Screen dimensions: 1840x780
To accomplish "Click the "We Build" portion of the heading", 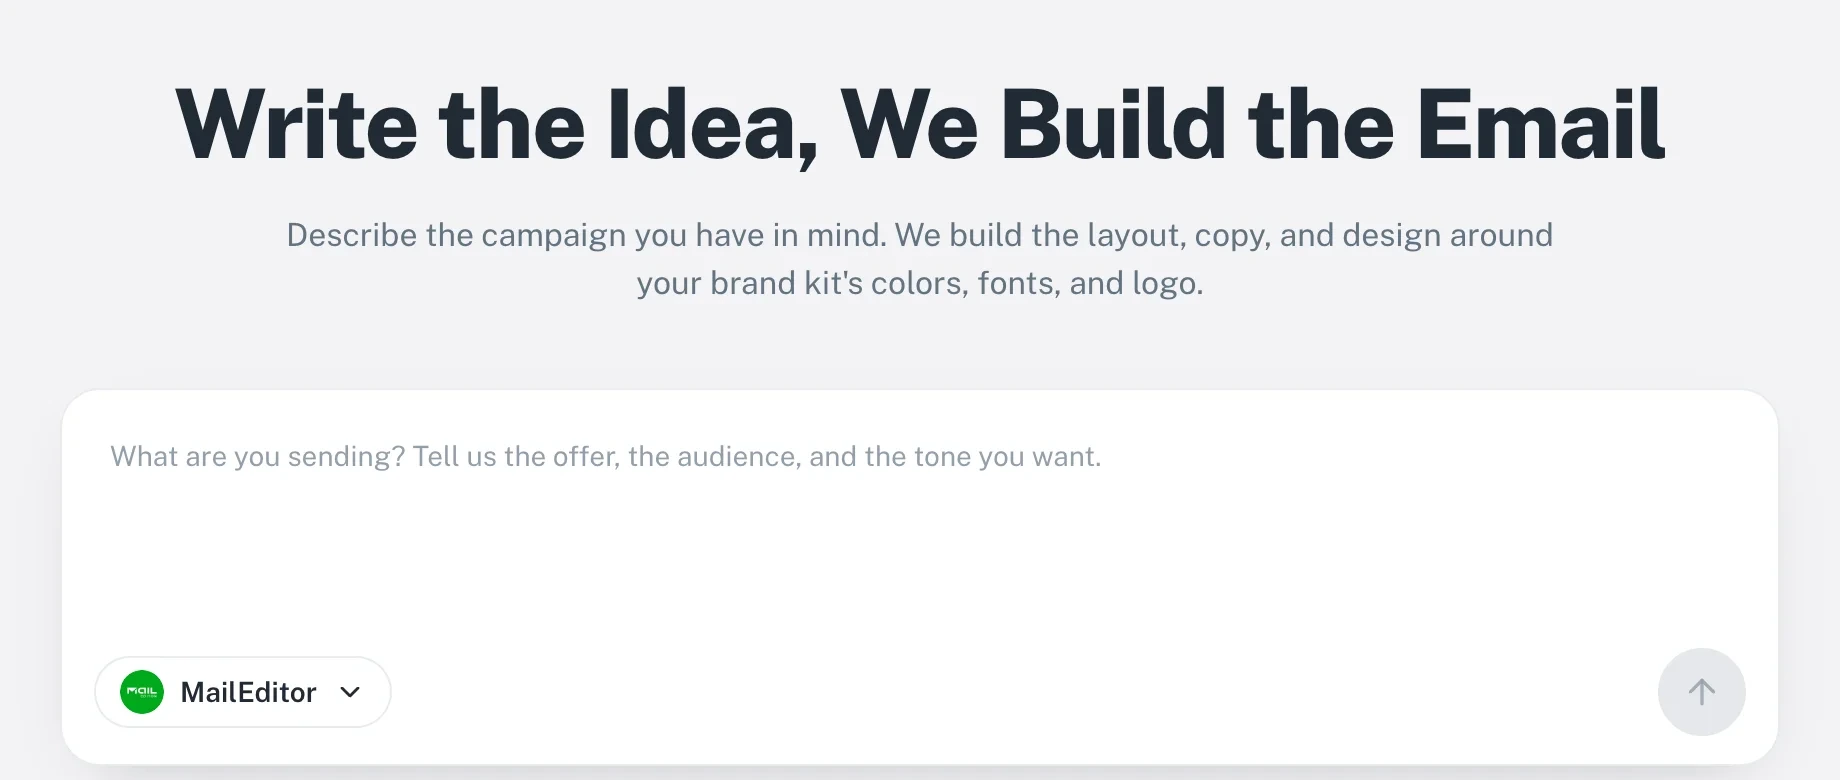I will pos(1033,125).
